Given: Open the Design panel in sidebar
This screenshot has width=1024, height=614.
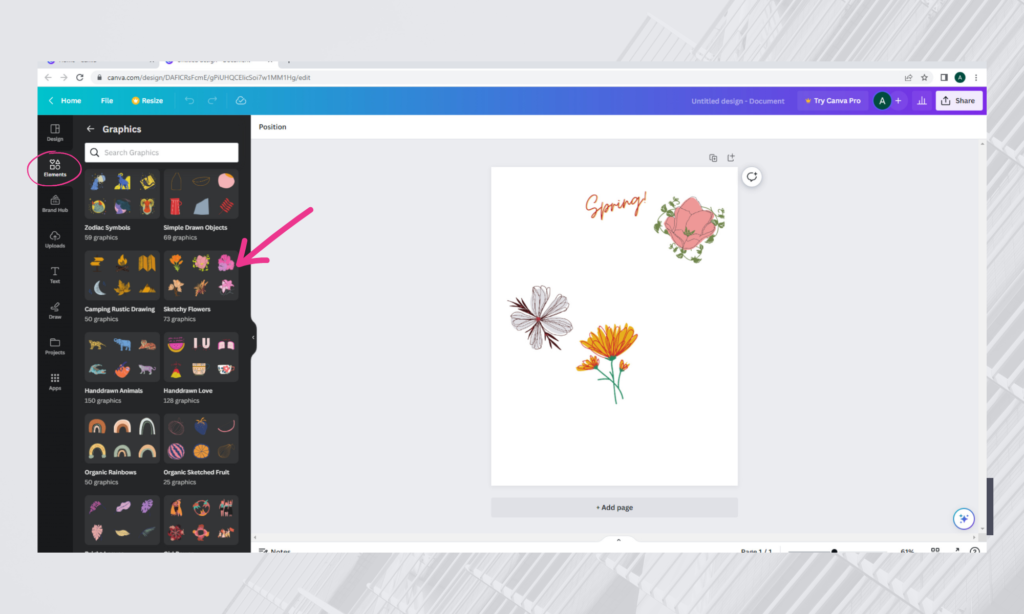Looking at the screenshot, I should point(55,133).
